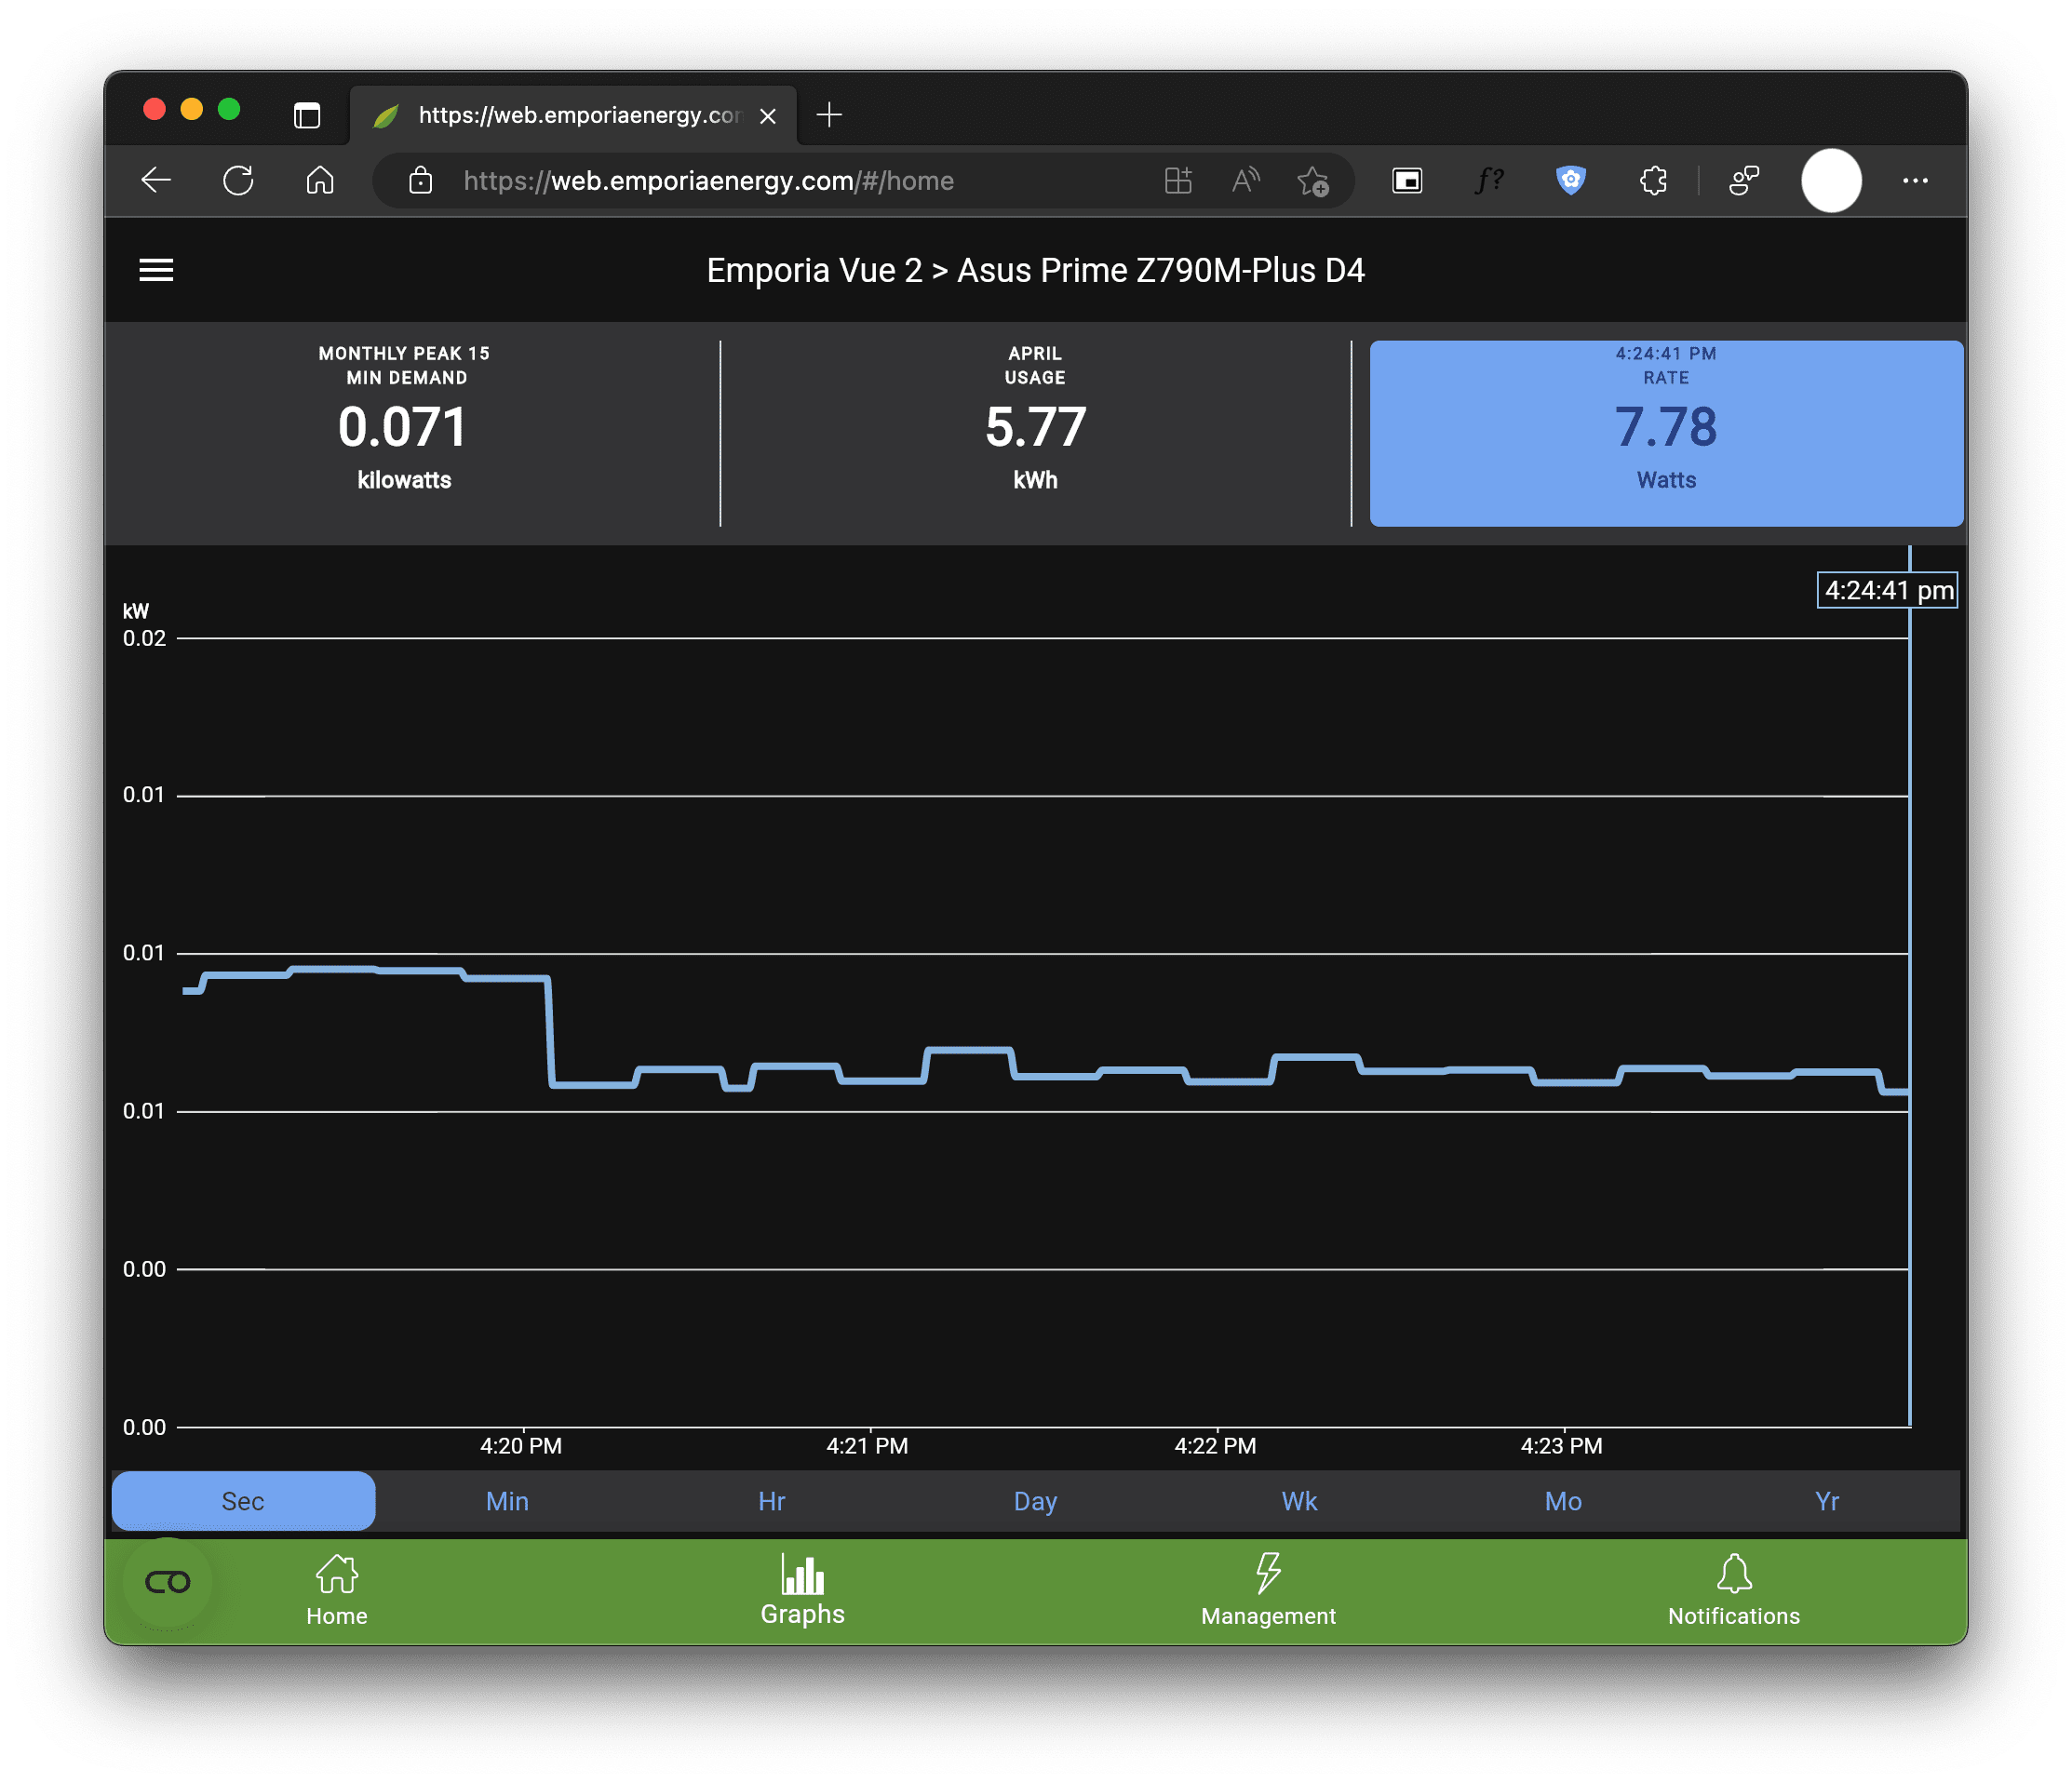Viewport: 2072px width, 1783px height.
Task: Click the white profile avatar
Action: tap(1831, 181)
